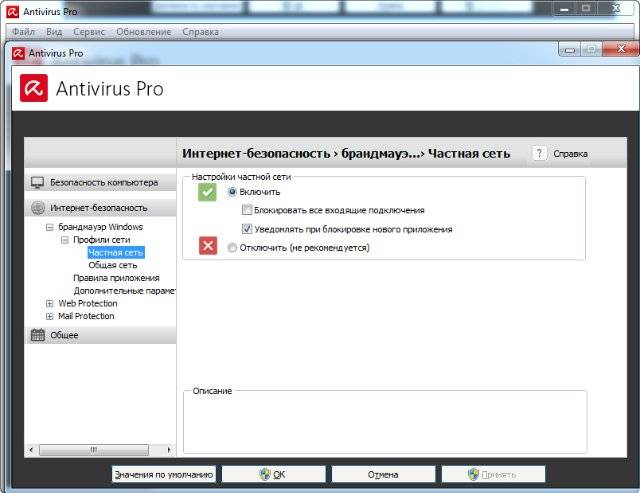Click the green checkmark enable icon
The image size is (640, 493).
207,192
